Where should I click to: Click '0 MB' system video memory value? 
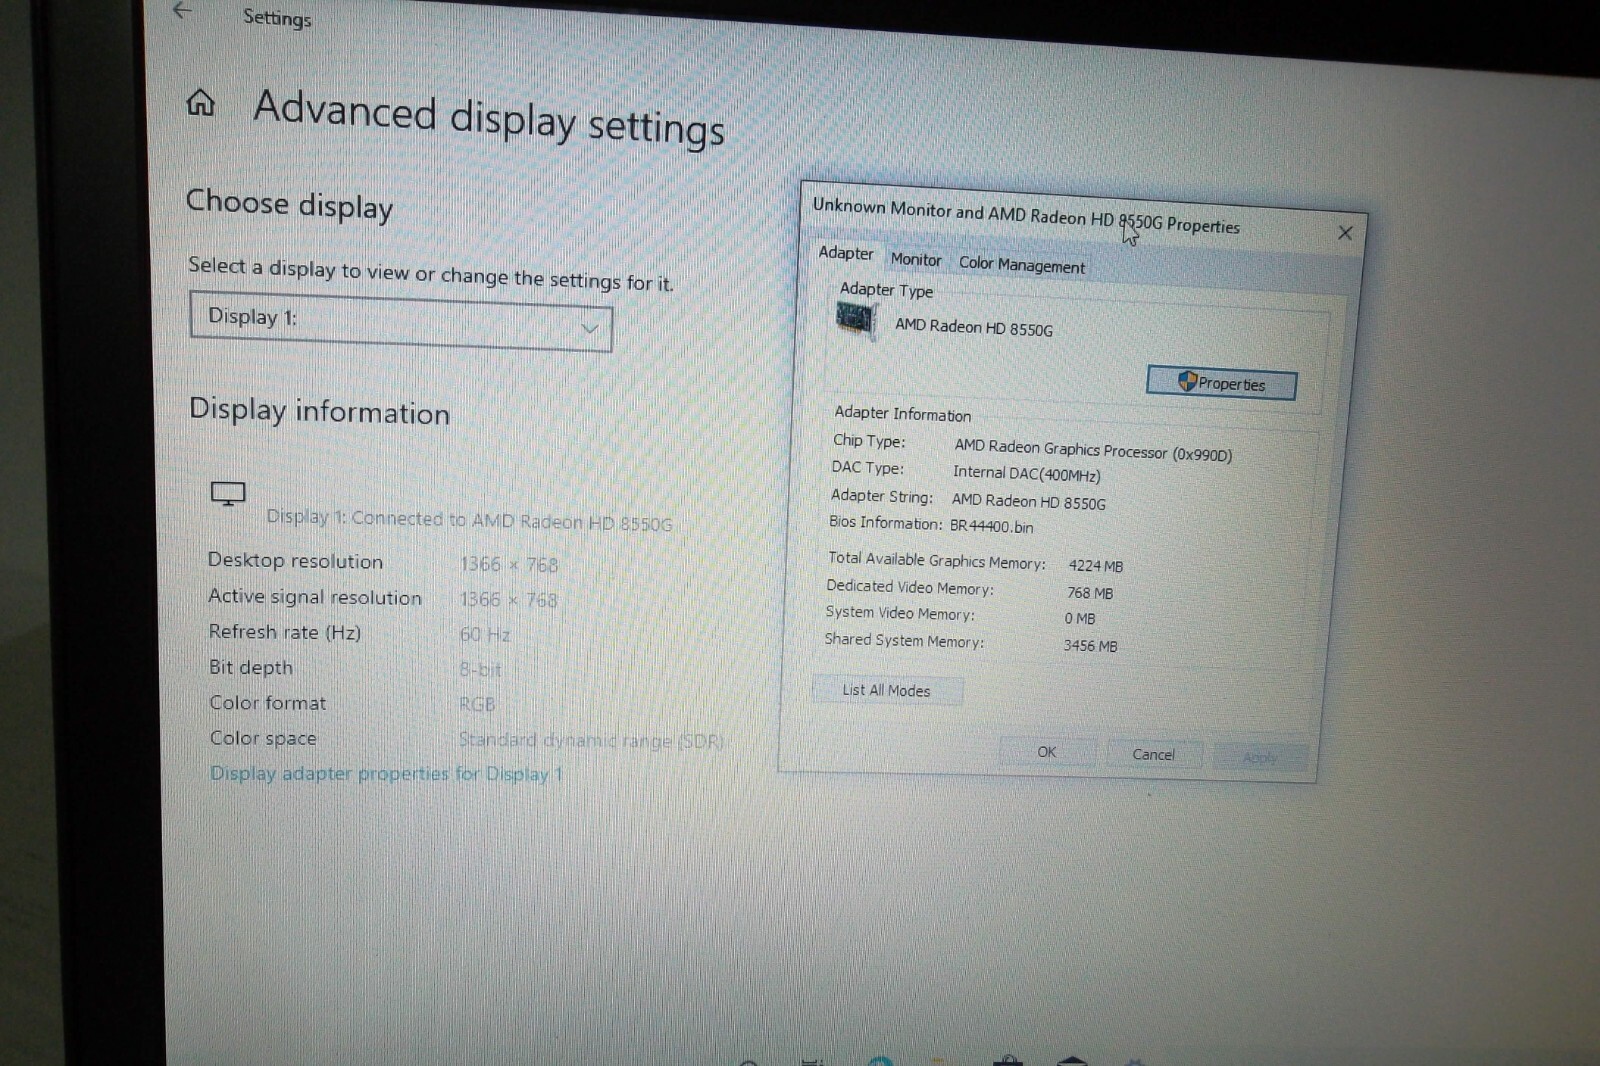[1080, 619]
